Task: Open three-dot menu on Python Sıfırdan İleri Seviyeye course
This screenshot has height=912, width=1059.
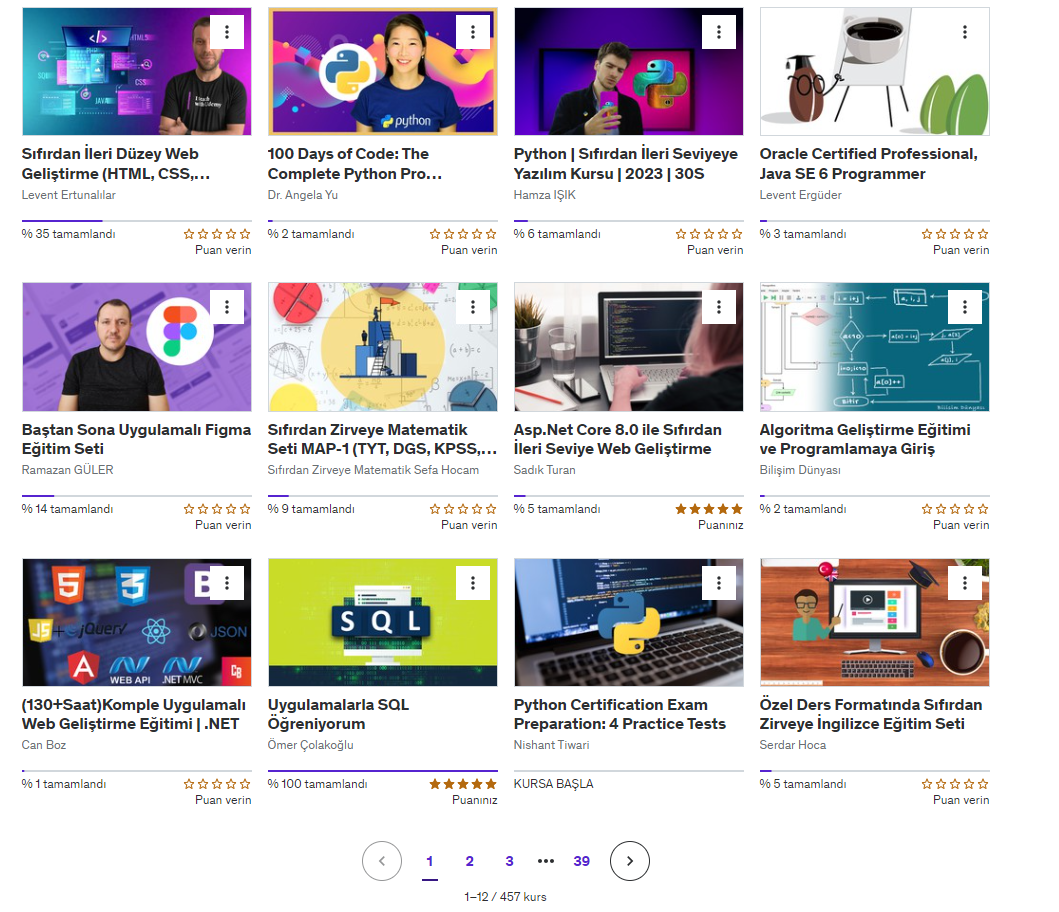Action: pyautogui.click(x=719, y=32)
